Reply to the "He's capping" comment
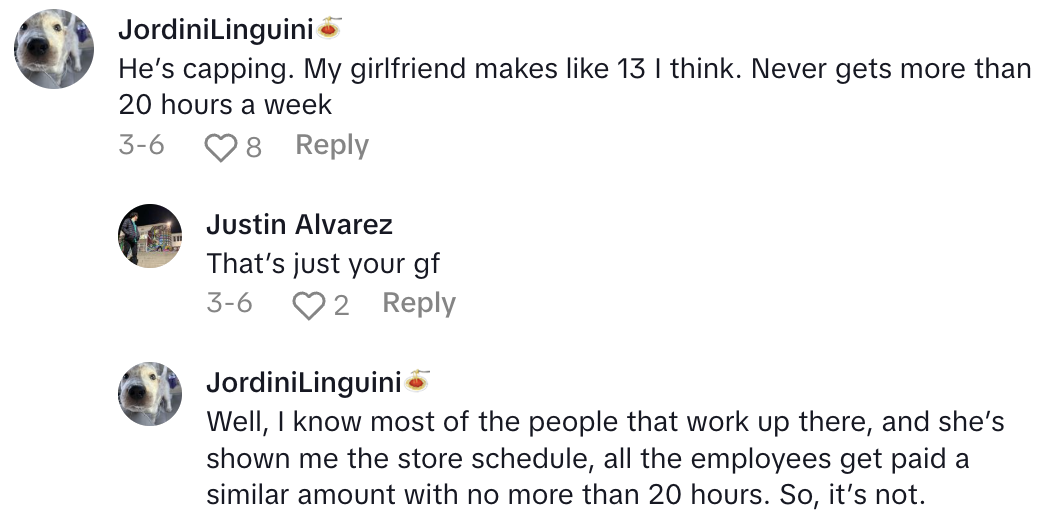Screen dimensions: 1056x520 [332, 146]
